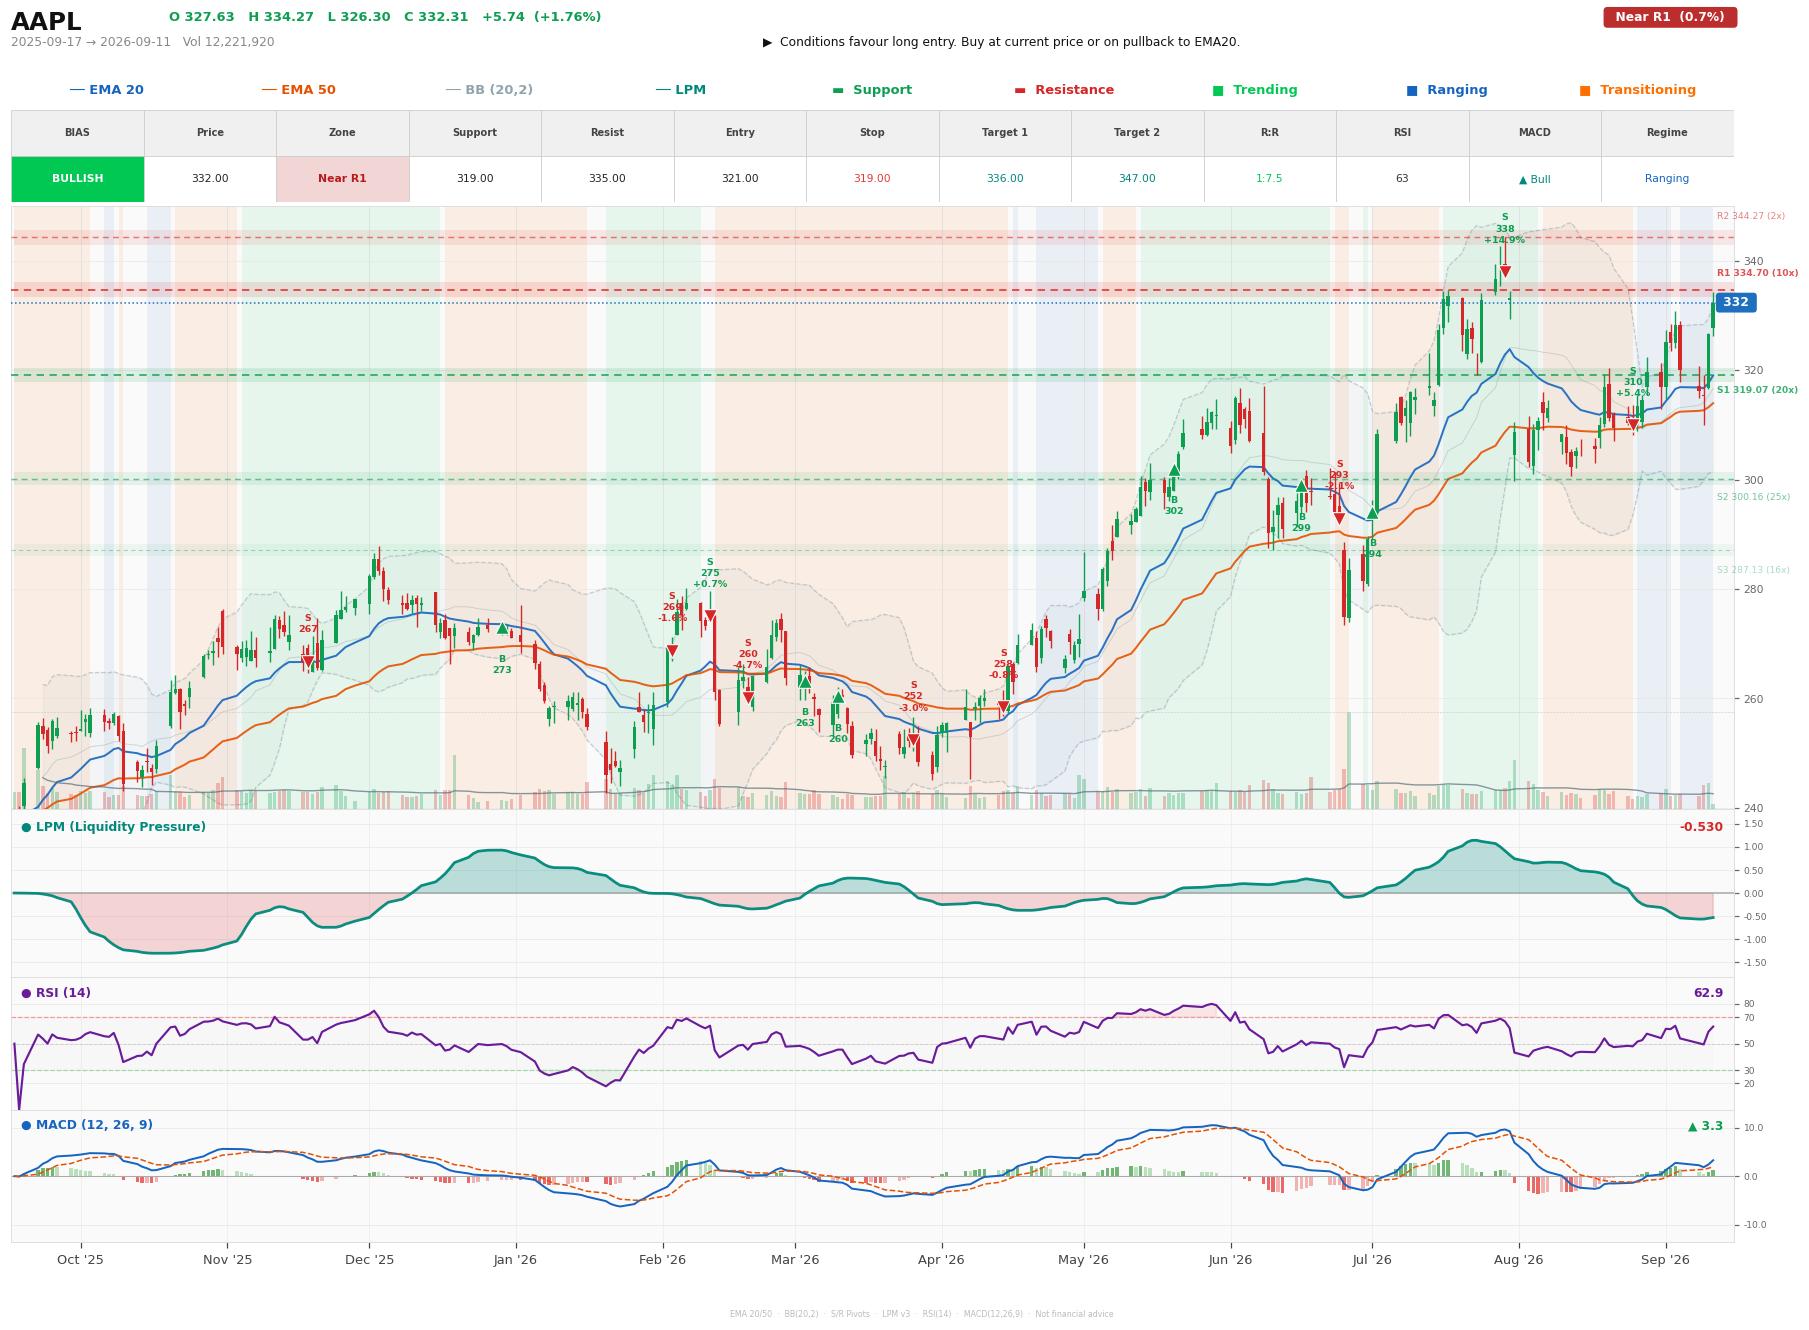Viewport: 1809px width, 1330px height.
Task: Click the MACD Bull indicator cell
Action: [1534, 179]
